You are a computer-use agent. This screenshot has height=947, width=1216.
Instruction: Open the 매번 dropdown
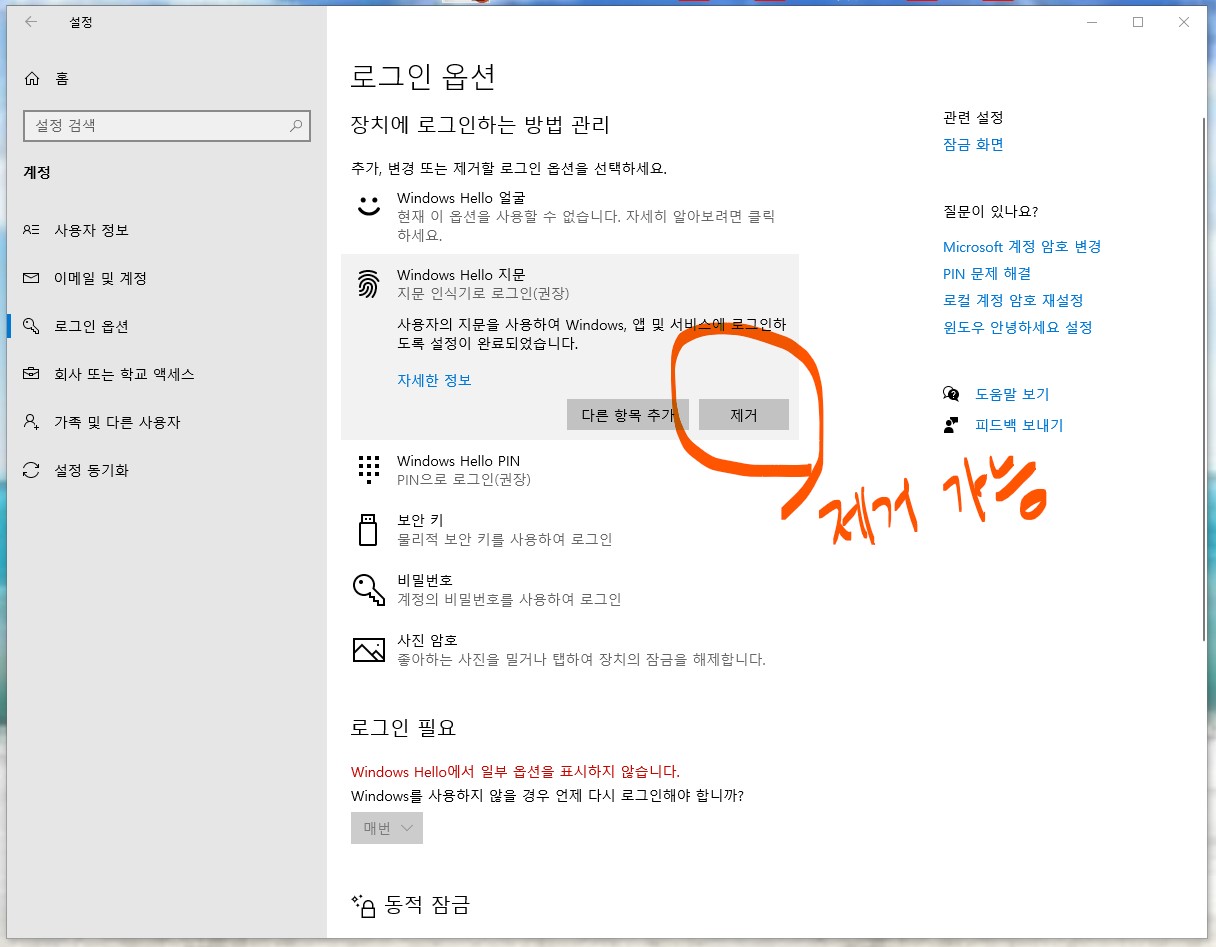point(387,828)
